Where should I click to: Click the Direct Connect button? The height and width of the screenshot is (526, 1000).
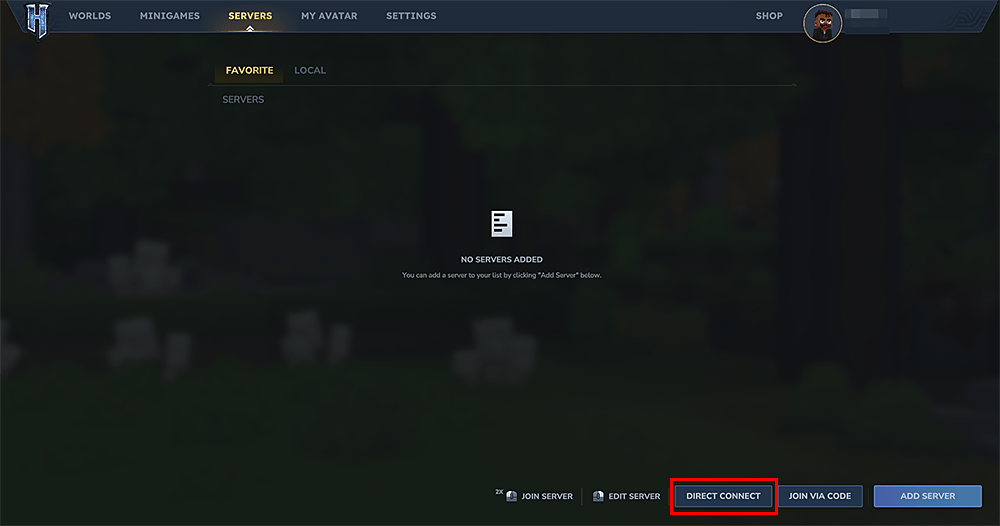tap(723, 496)
